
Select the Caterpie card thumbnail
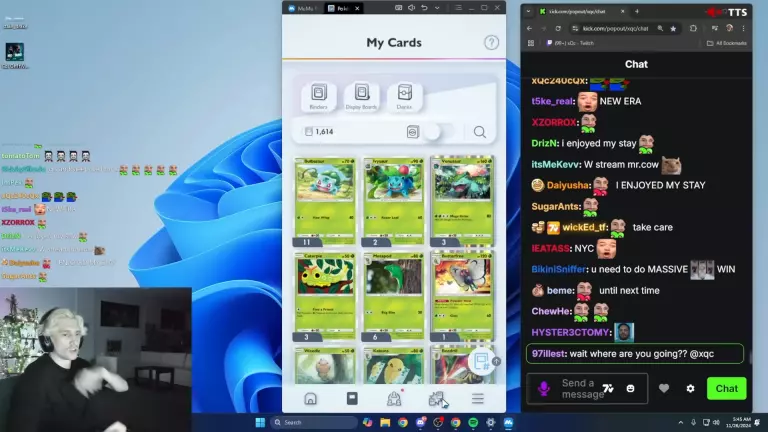(325, 296)
